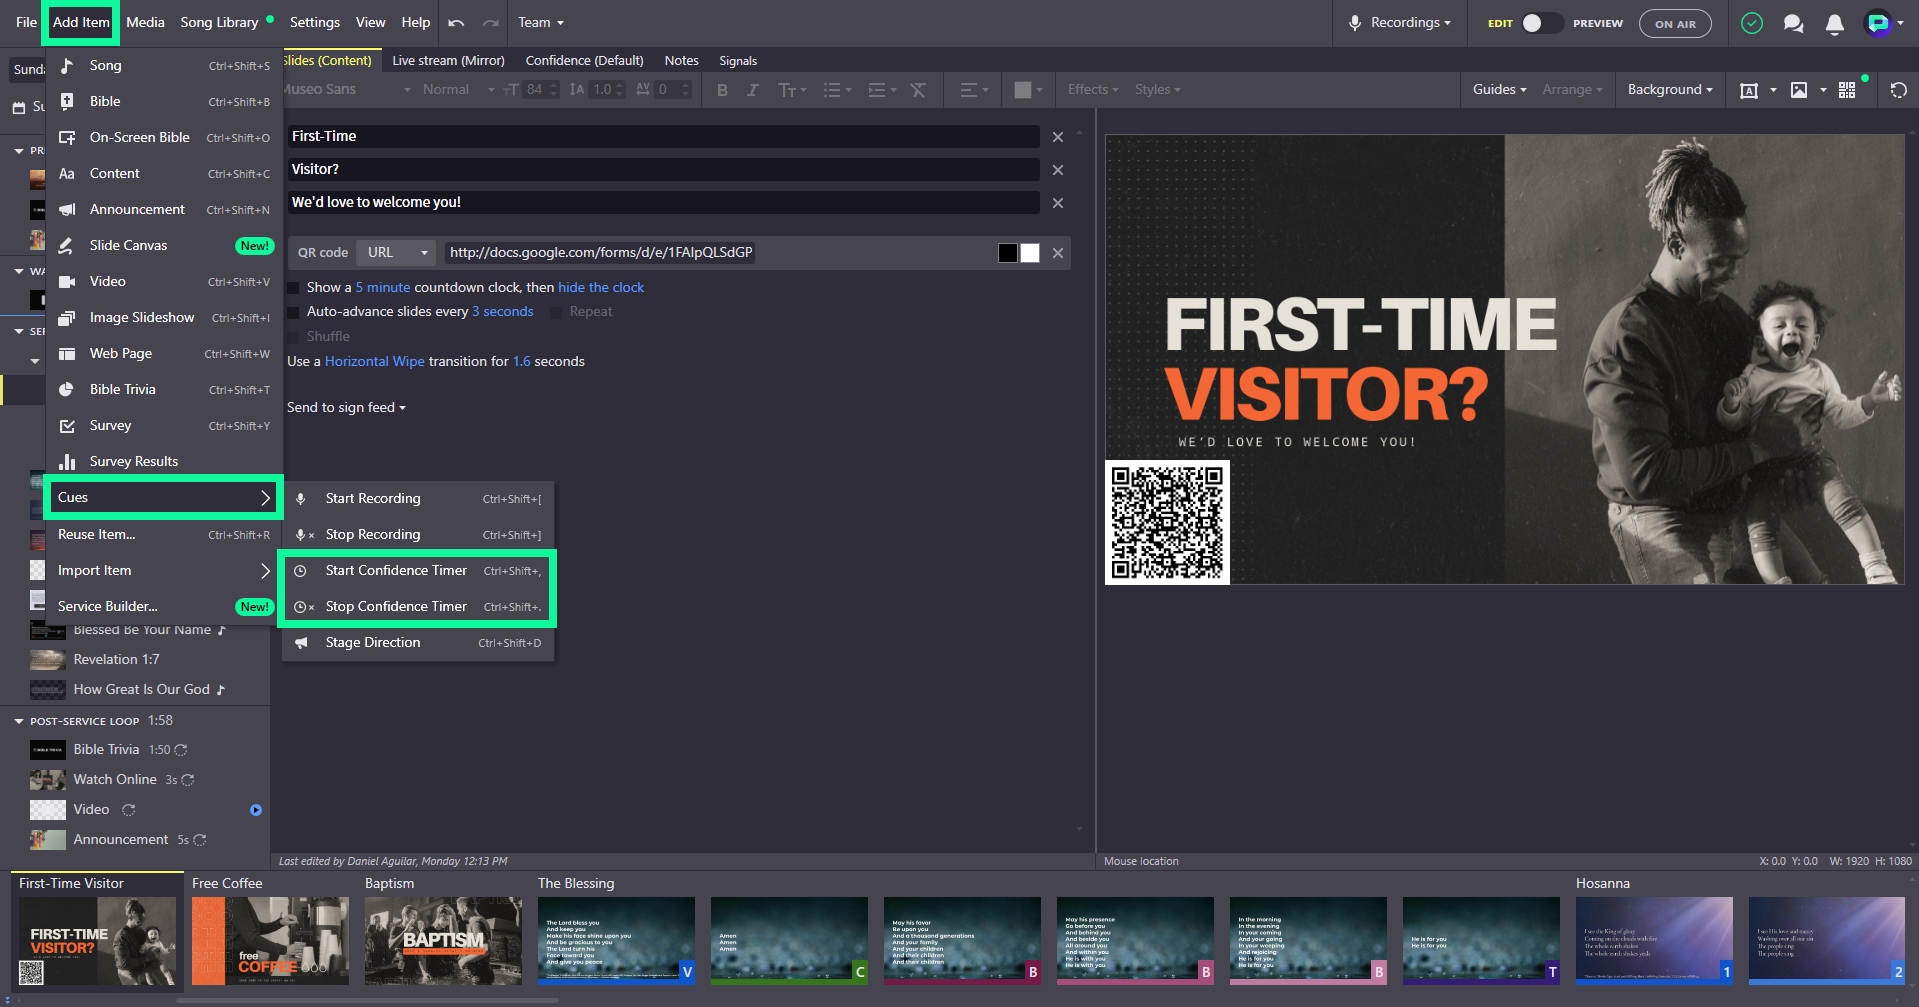The width and height of the screenshot is (1919, 1007).
Task: Toggle italic text formatting
Action: click(752, 90)
